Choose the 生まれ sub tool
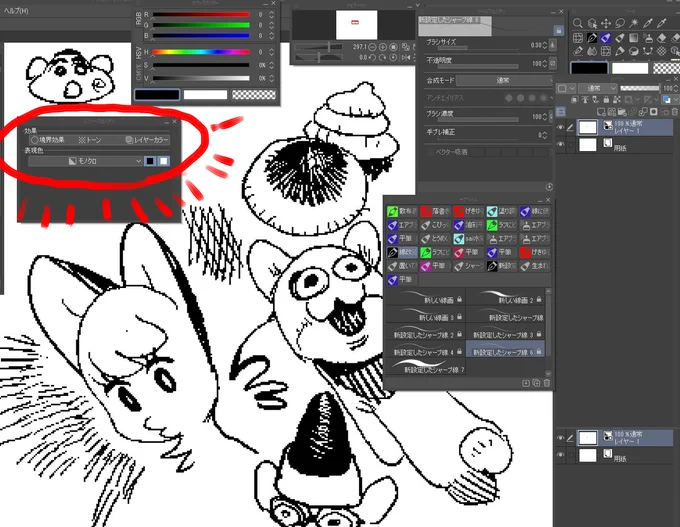This screenshot has height=527, width=680. pyautogui.click(x=535, y=265)
